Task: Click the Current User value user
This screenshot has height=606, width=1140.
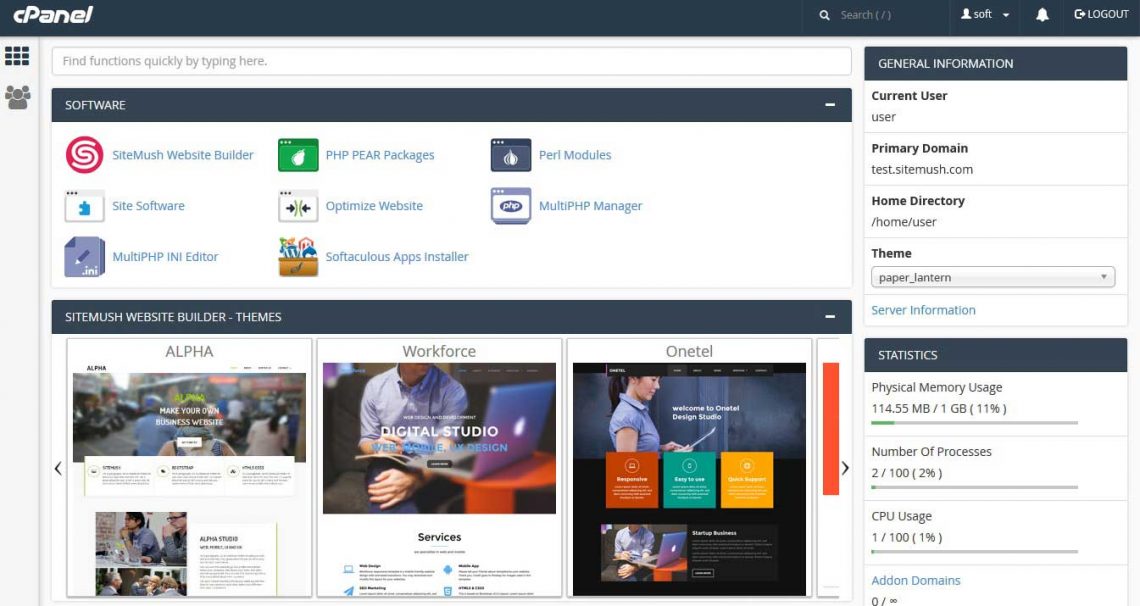Action: [x=883, y=117]
